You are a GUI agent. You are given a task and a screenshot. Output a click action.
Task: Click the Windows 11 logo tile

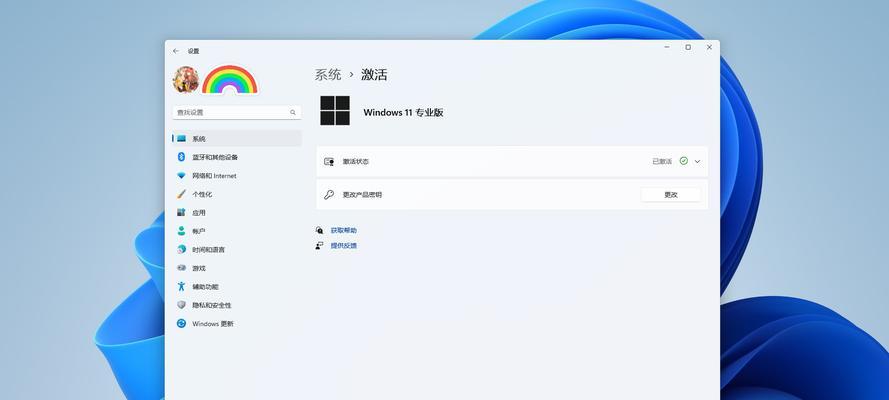pyautogui.click(x=335, y=110)
